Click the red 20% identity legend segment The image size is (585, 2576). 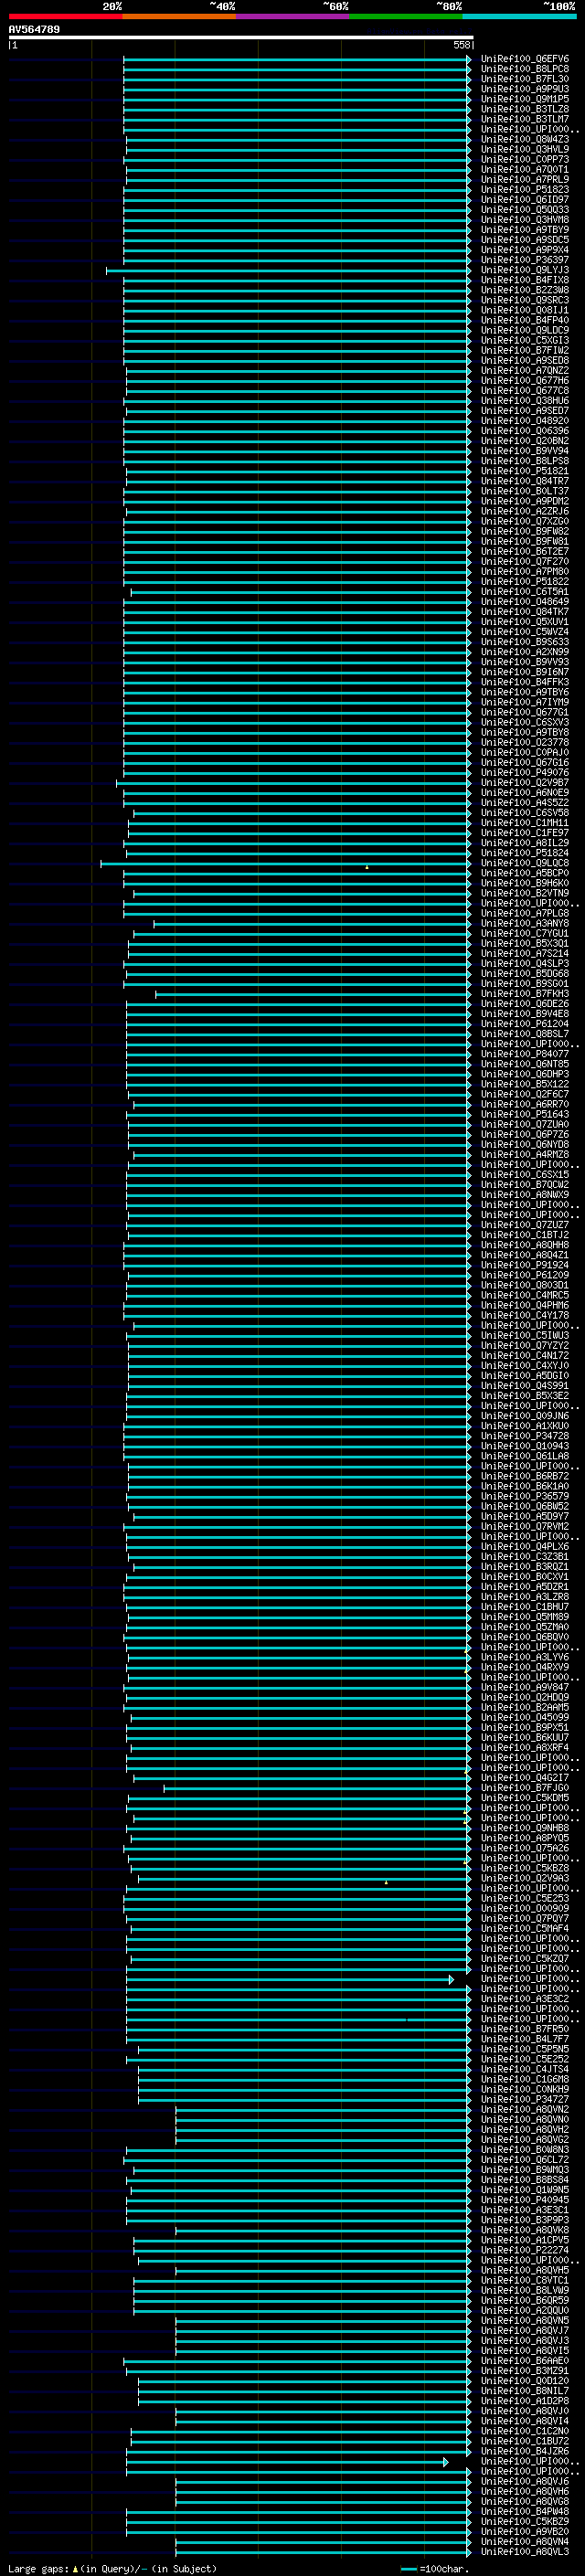click(x=65, y=16)
